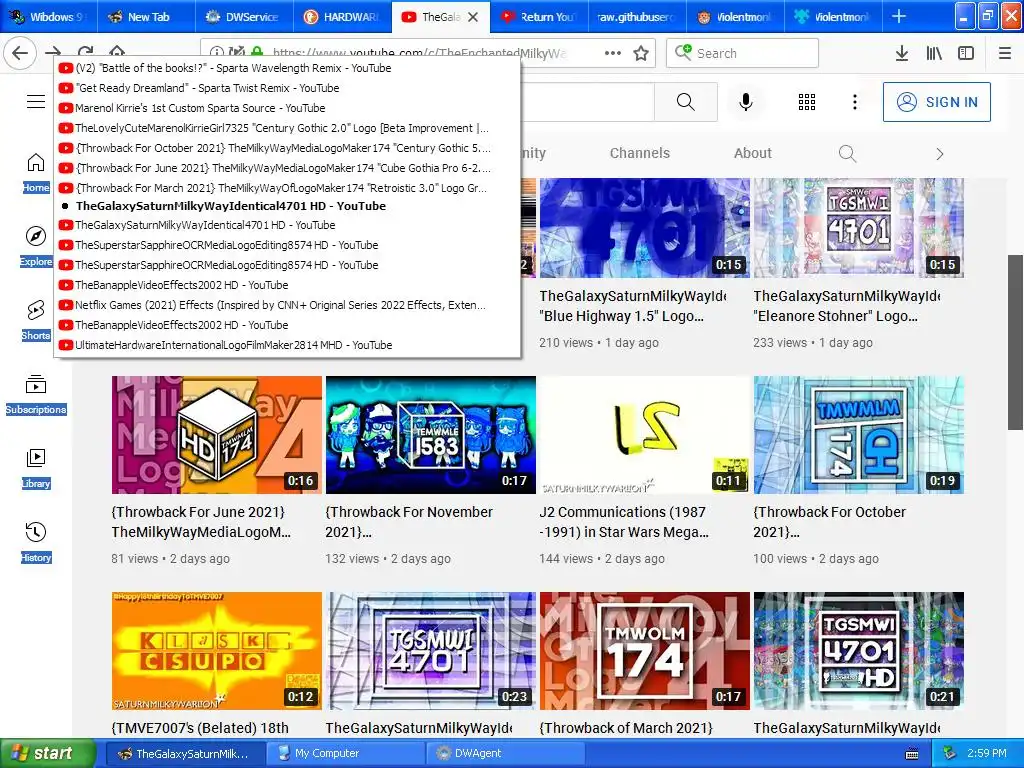Viewport: 1024px width, 768px height.
Task: Show site info via padlock icon
Action: [257, 53]
